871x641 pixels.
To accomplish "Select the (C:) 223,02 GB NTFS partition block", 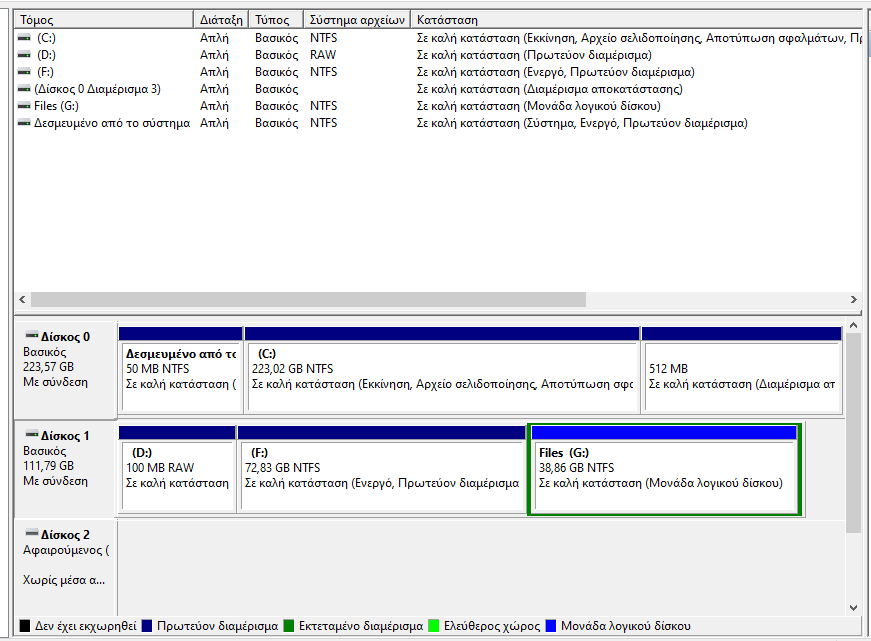I will click(442, 370).
